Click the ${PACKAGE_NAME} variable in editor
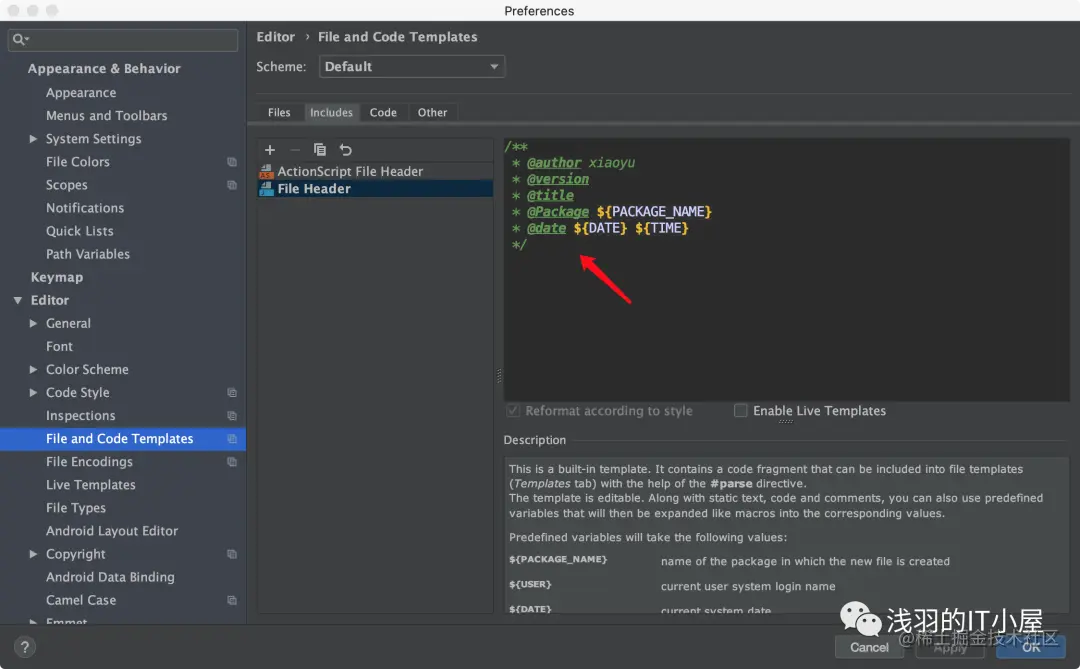 (654, 212)
